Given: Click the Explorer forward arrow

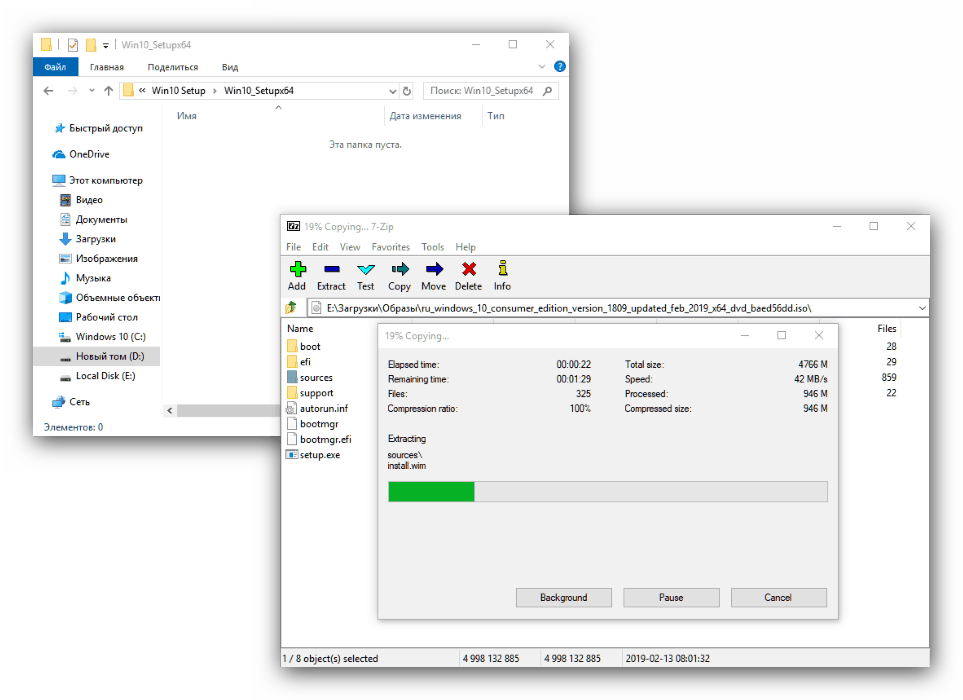Looking at the screenshot, I should click(x=72, y=91).
